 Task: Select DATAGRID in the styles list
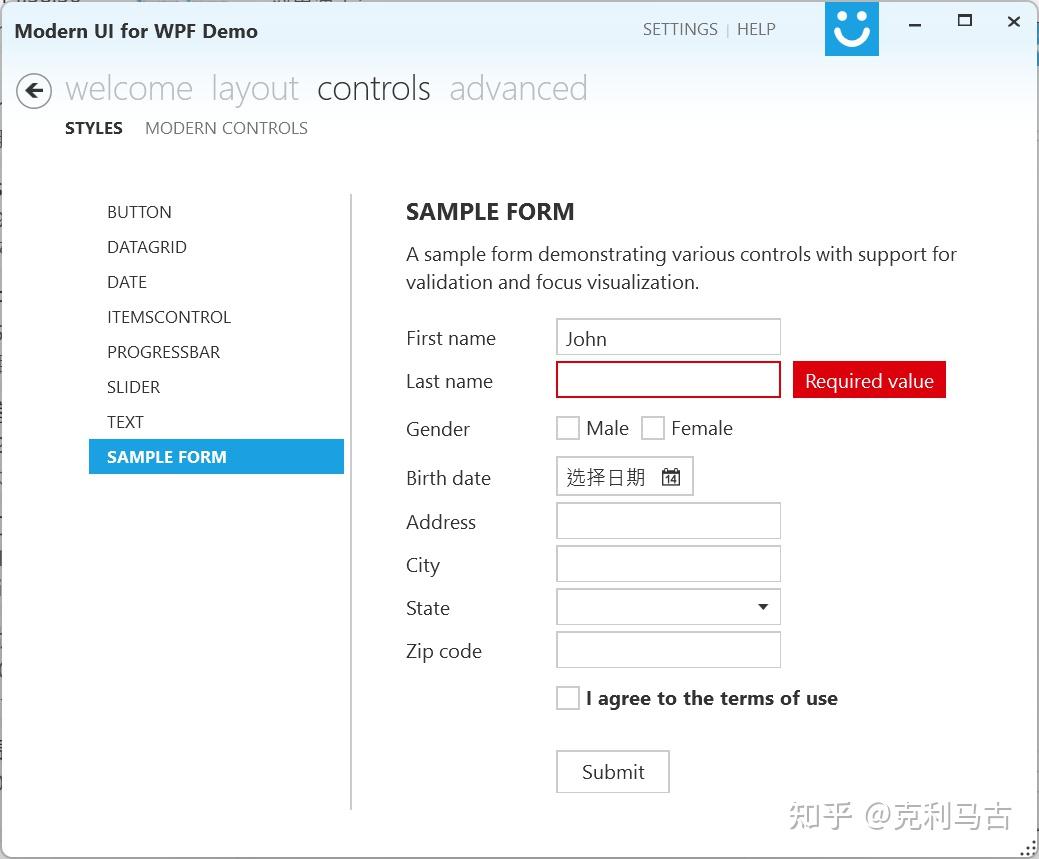click(x=147, y=247)
